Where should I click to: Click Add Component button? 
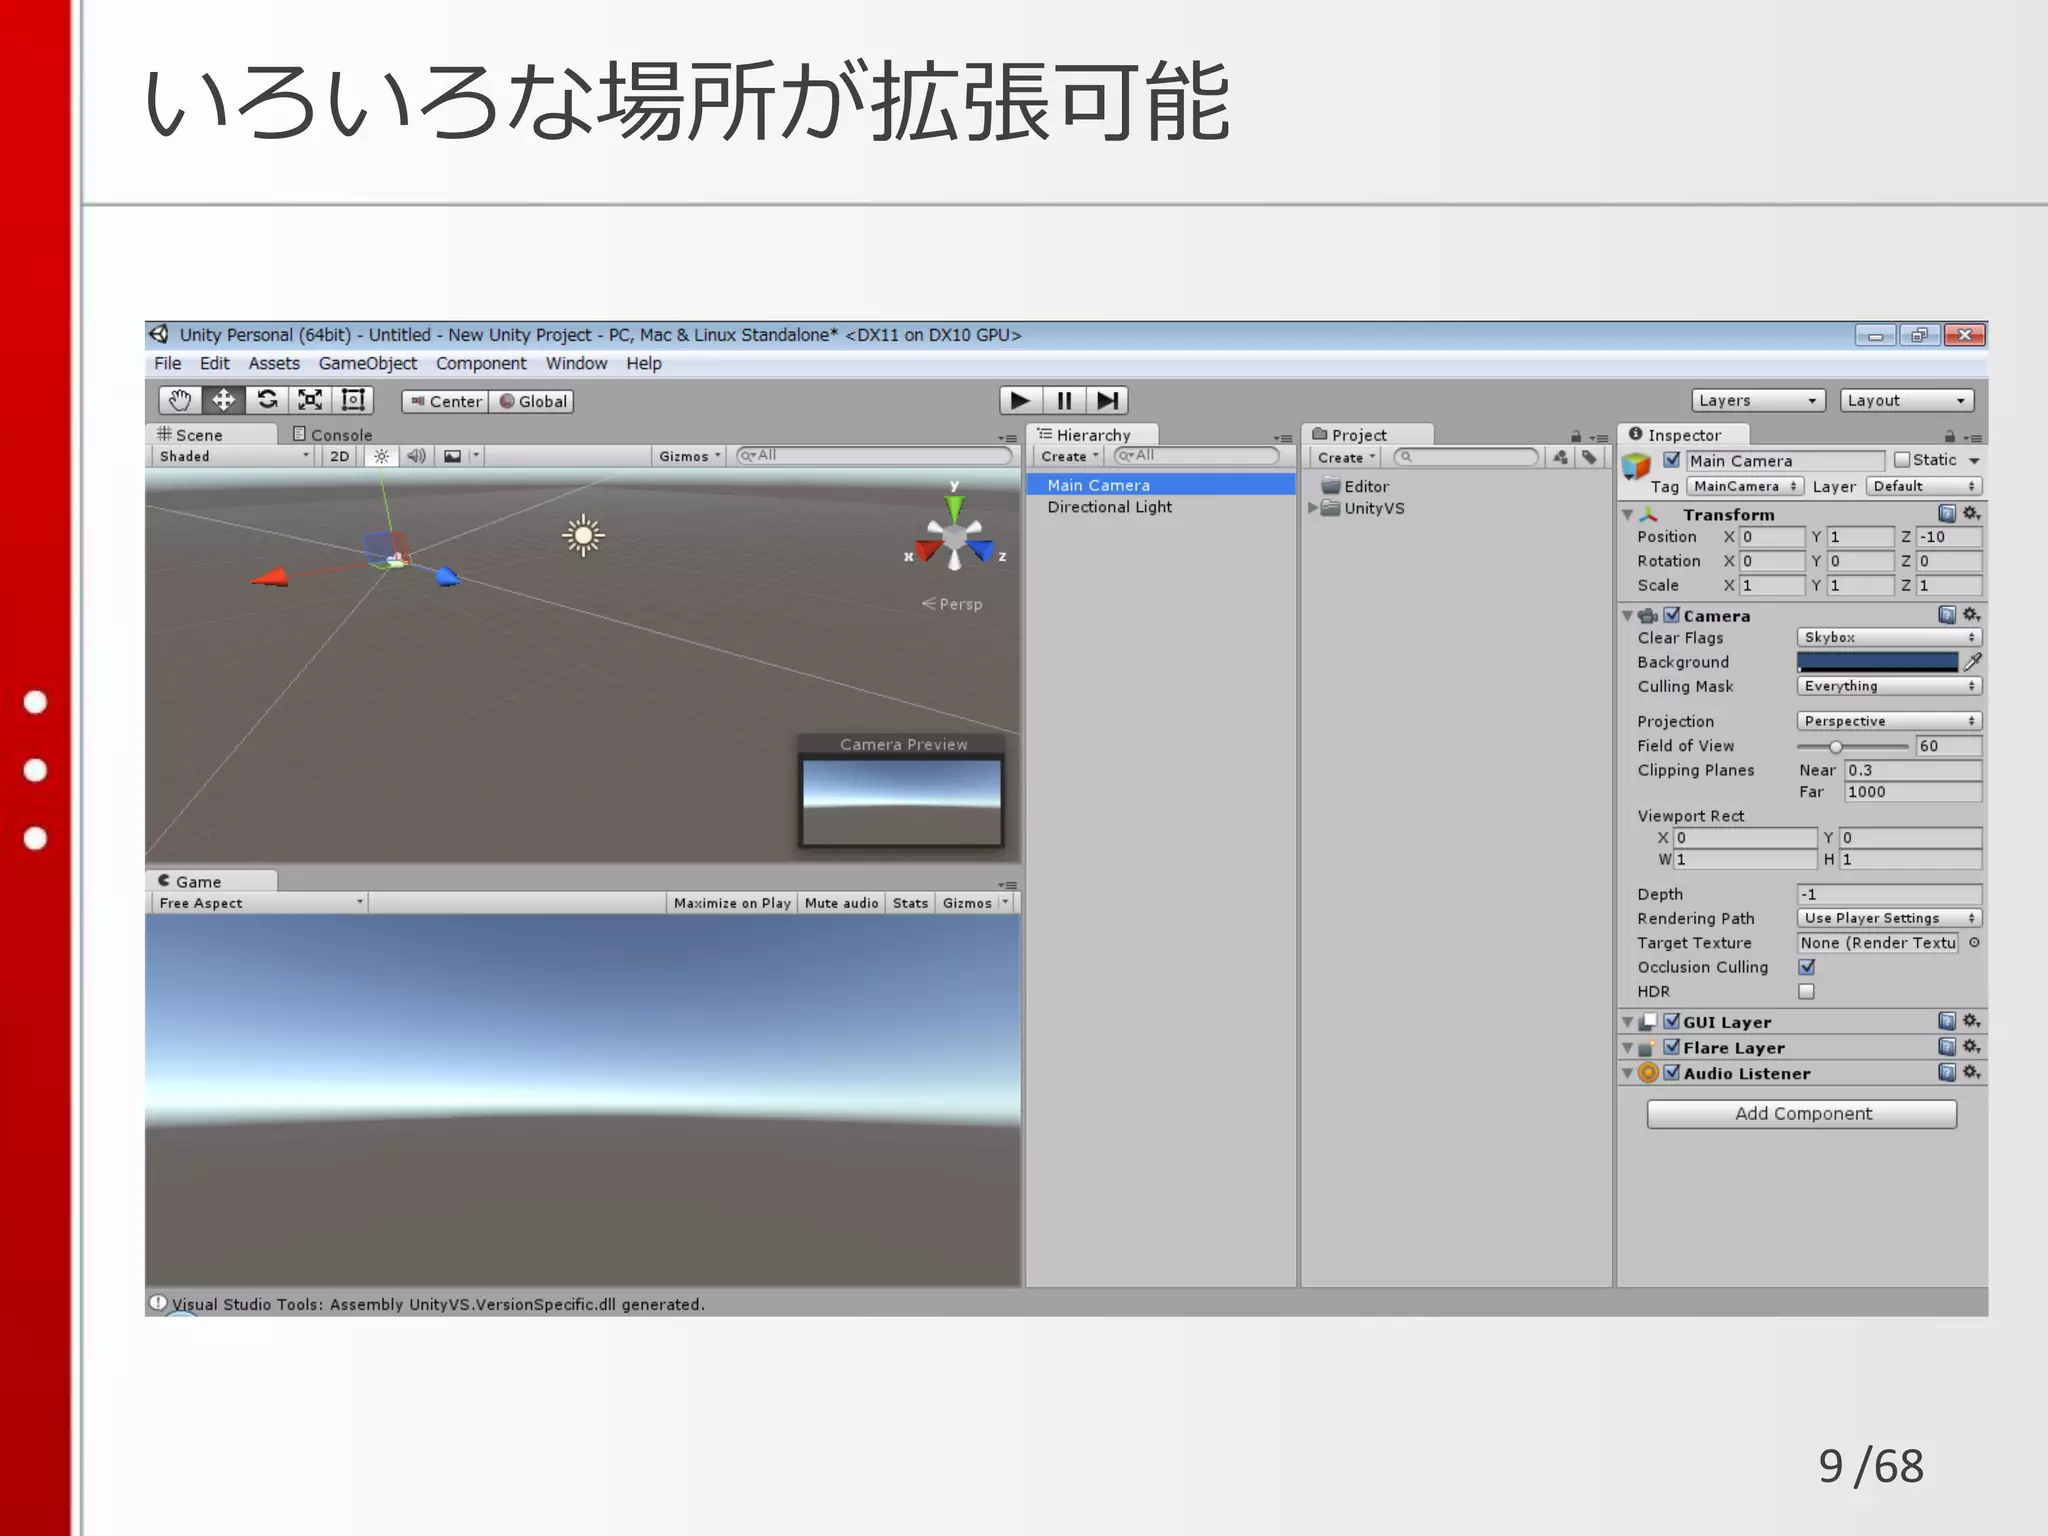[x=1802, y=1113]
